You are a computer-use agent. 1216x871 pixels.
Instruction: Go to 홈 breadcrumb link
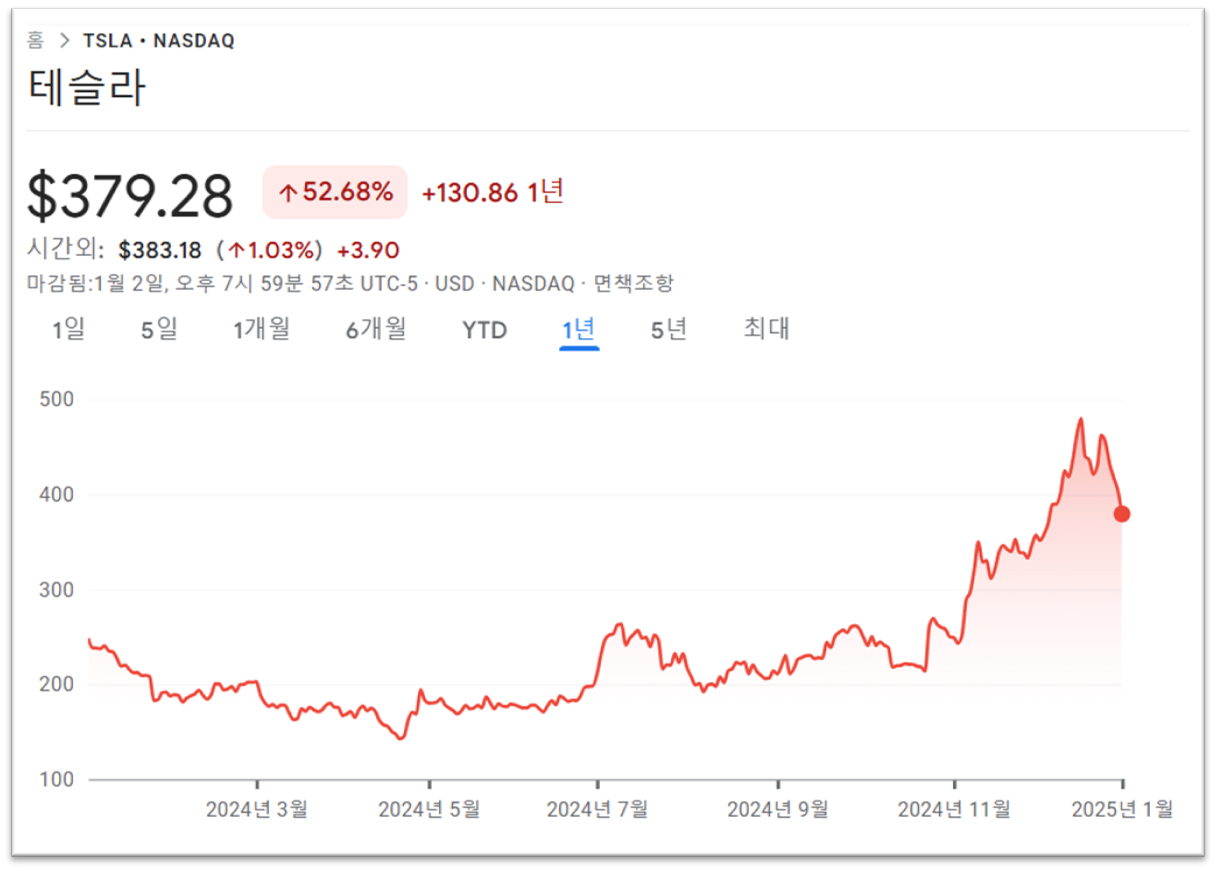click(x=36, y=41)
